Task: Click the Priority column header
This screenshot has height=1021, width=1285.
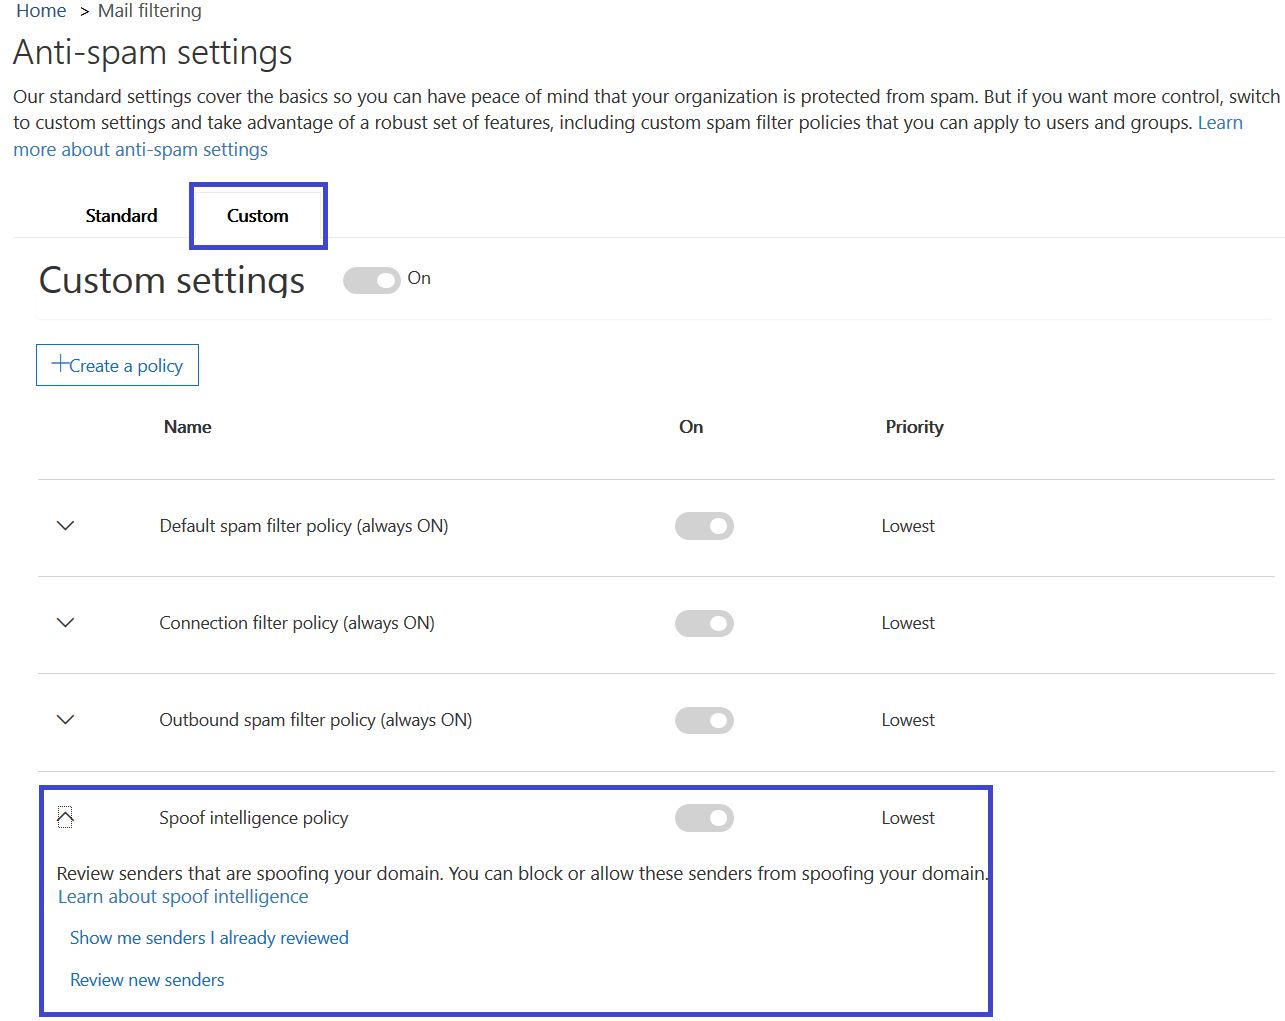Action: point(913,426)
